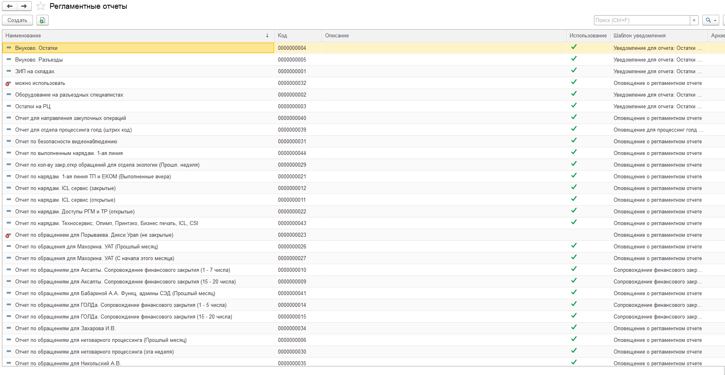The height and width of the screenshot is (375, 725).
Task: Click the row icon of Оборудование на разъездных специалистах
Action: point(9,94)
